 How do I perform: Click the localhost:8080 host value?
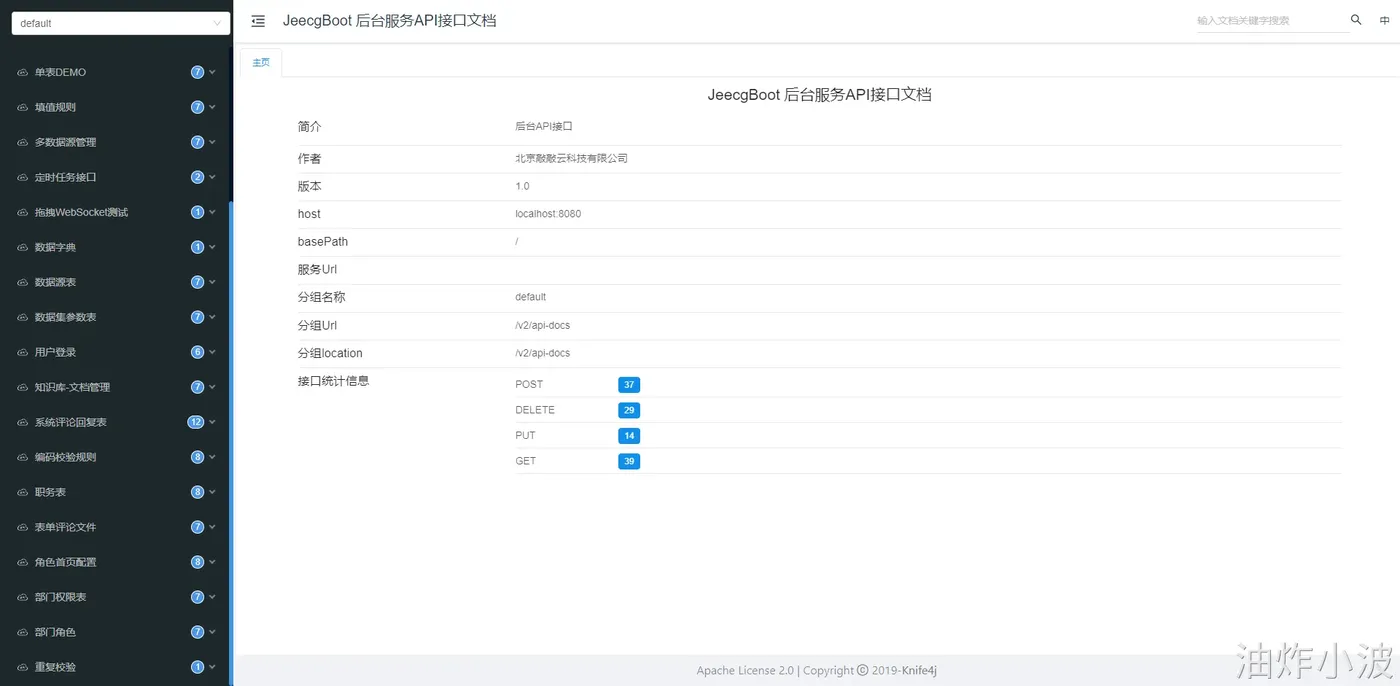click(548, 214)
